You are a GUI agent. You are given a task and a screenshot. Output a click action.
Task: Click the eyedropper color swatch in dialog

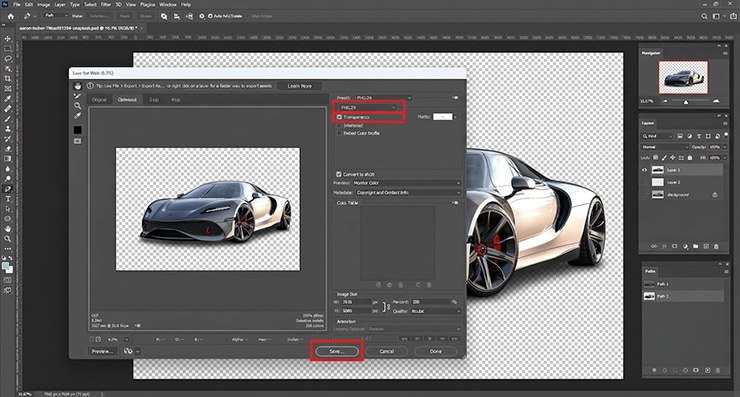77,130
